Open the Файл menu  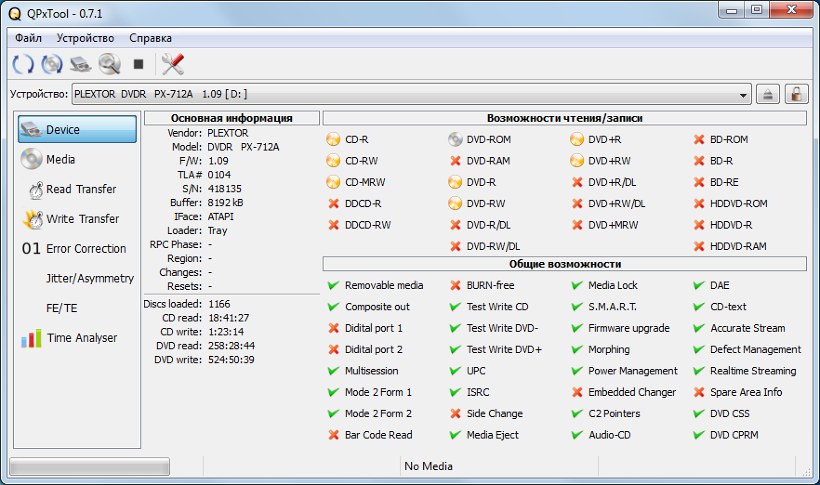click(x=28, y=38)
